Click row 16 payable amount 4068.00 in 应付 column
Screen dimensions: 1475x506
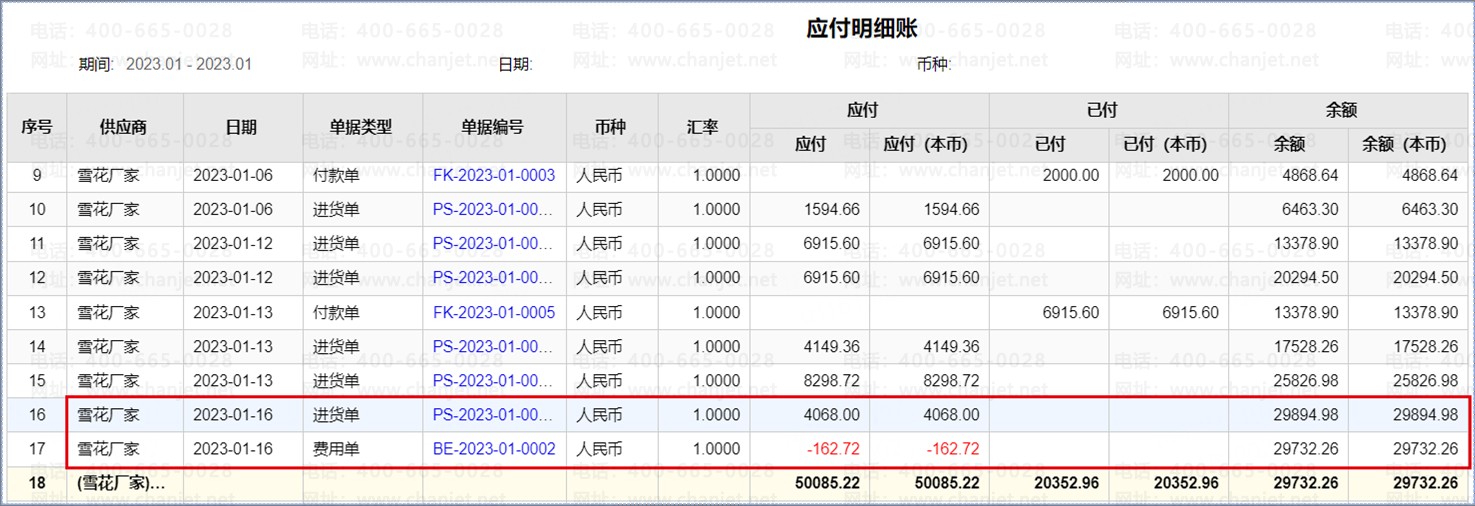click(832, 415)
